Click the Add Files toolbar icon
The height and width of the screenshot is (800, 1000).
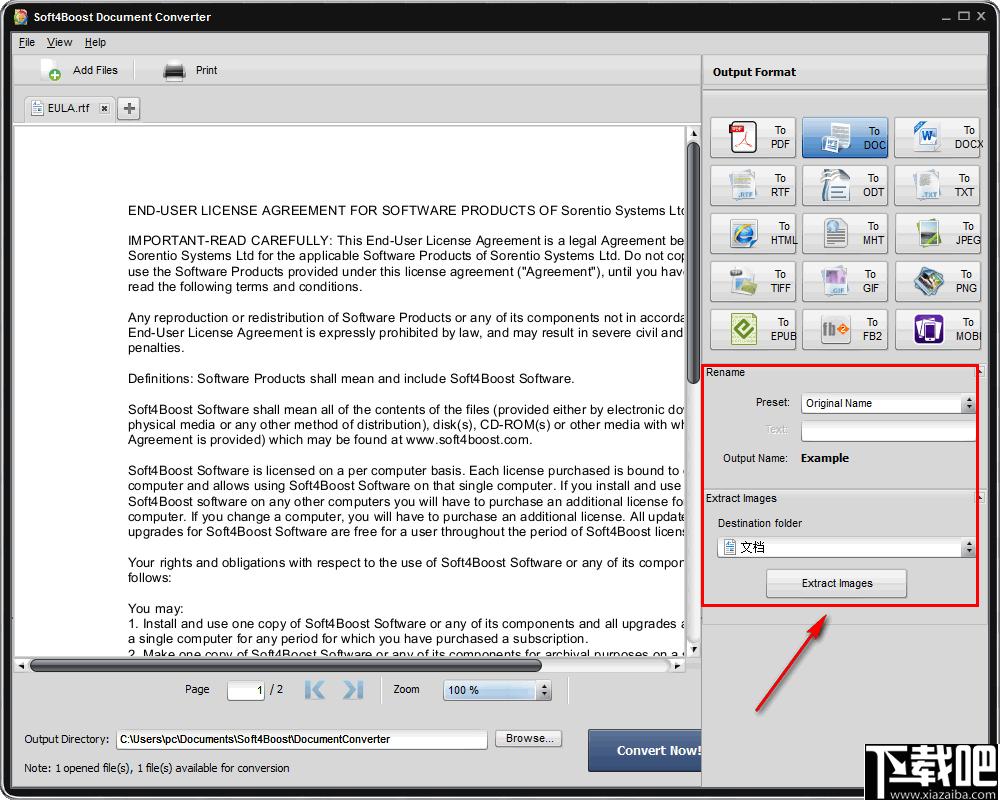[x=50, y=70]
